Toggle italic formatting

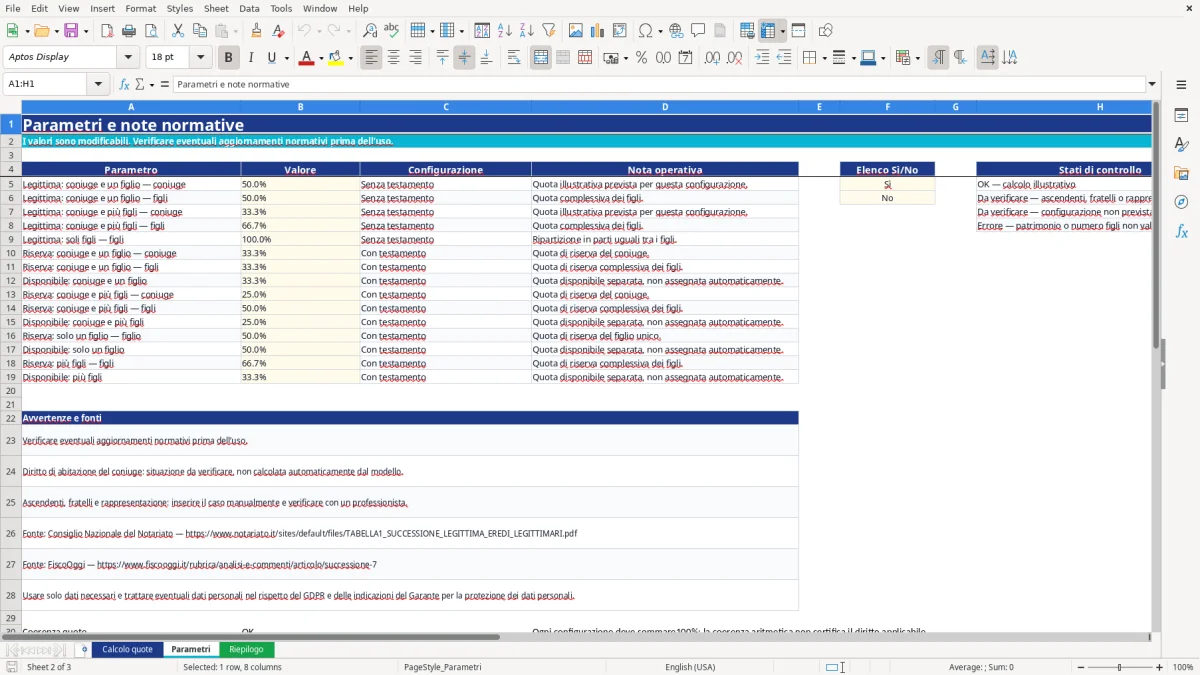tap(251, 58)
